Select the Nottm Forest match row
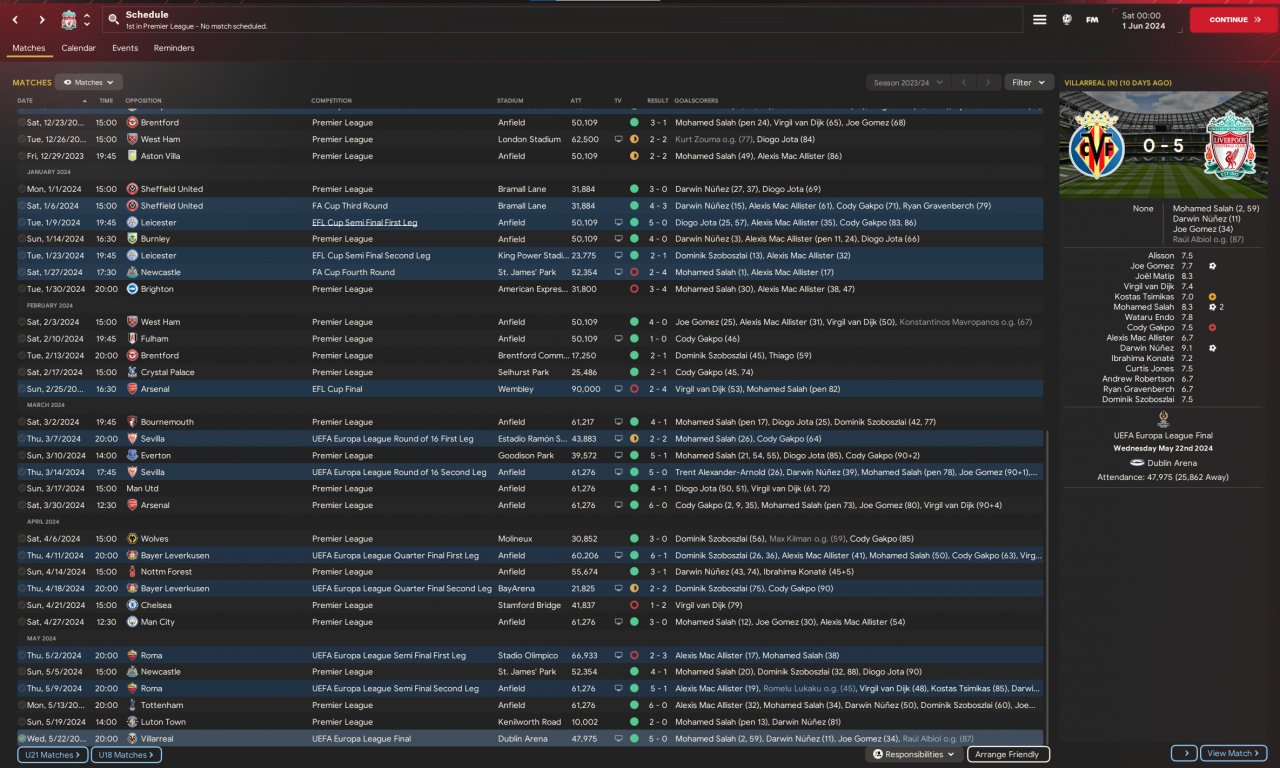The image size is (1280, 768). [529, 572]
